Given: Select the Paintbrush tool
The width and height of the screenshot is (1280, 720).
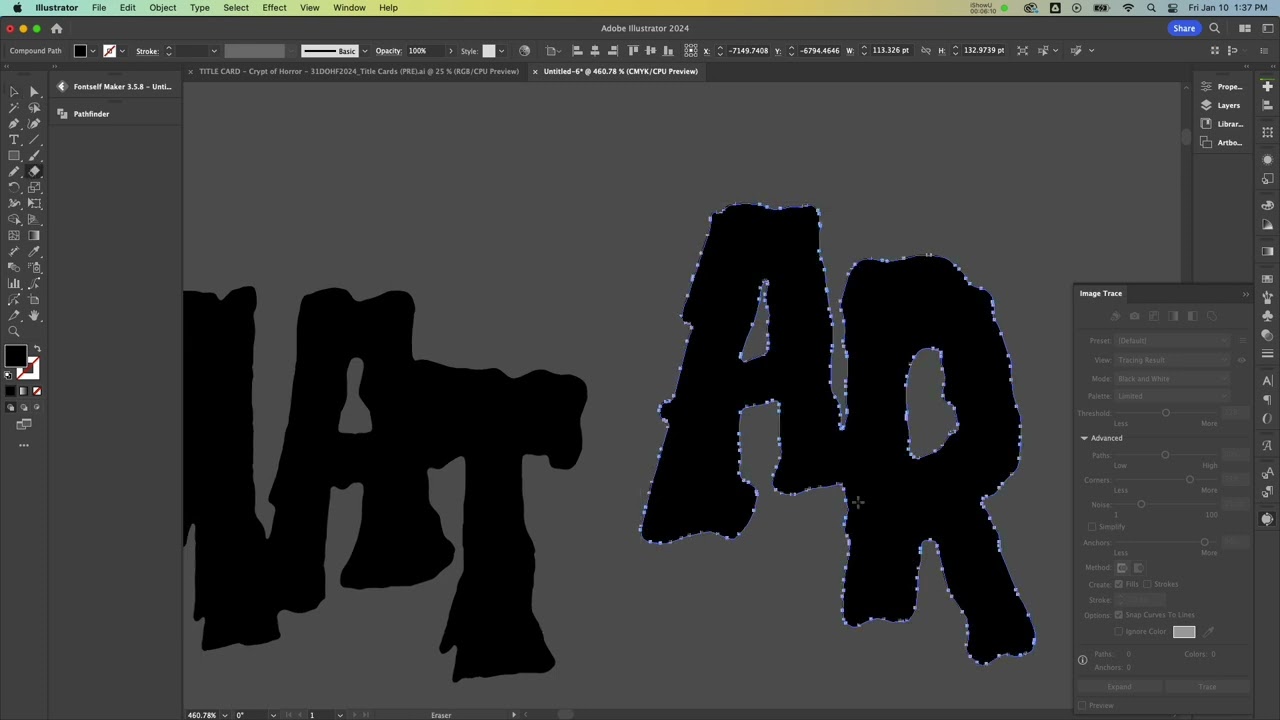Looking at the screenshot, I should tap(34, 156).
